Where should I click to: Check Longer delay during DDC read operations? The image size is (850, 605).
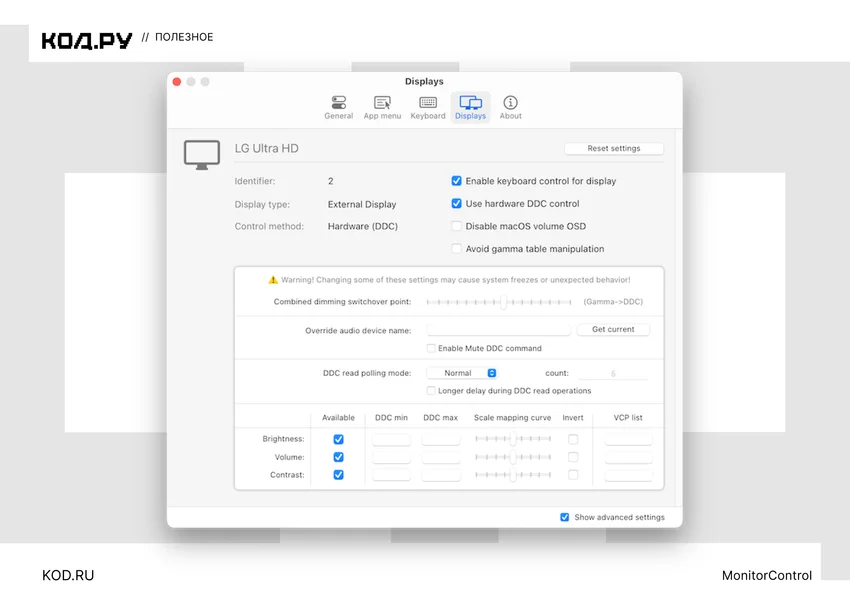(431, 390)
